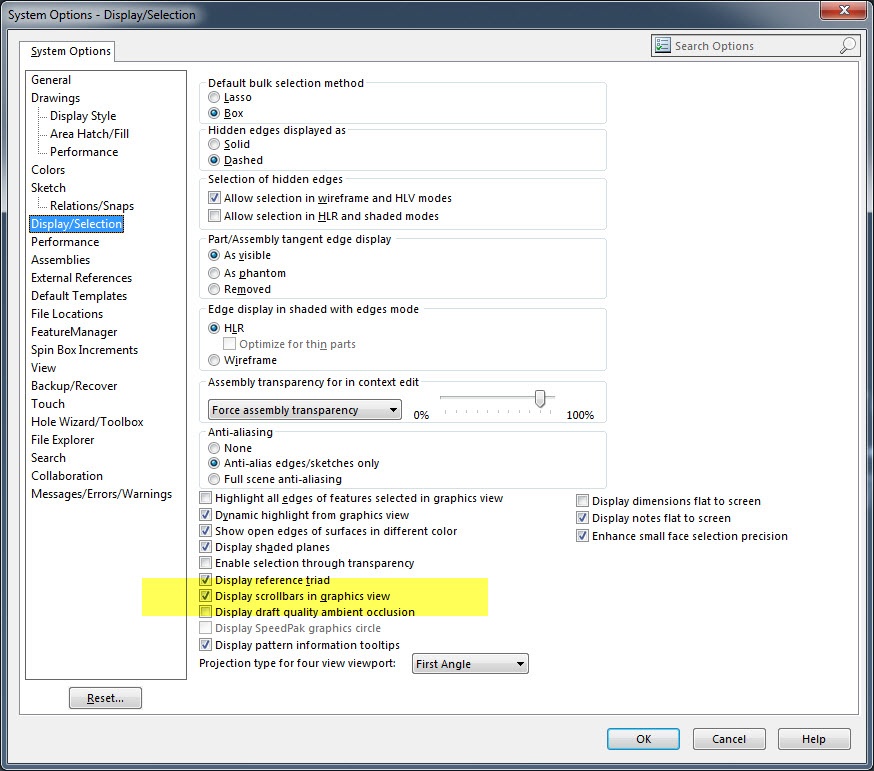Confirm settings with OK button
Screen dimensions: 874x771
pos(643,739)
